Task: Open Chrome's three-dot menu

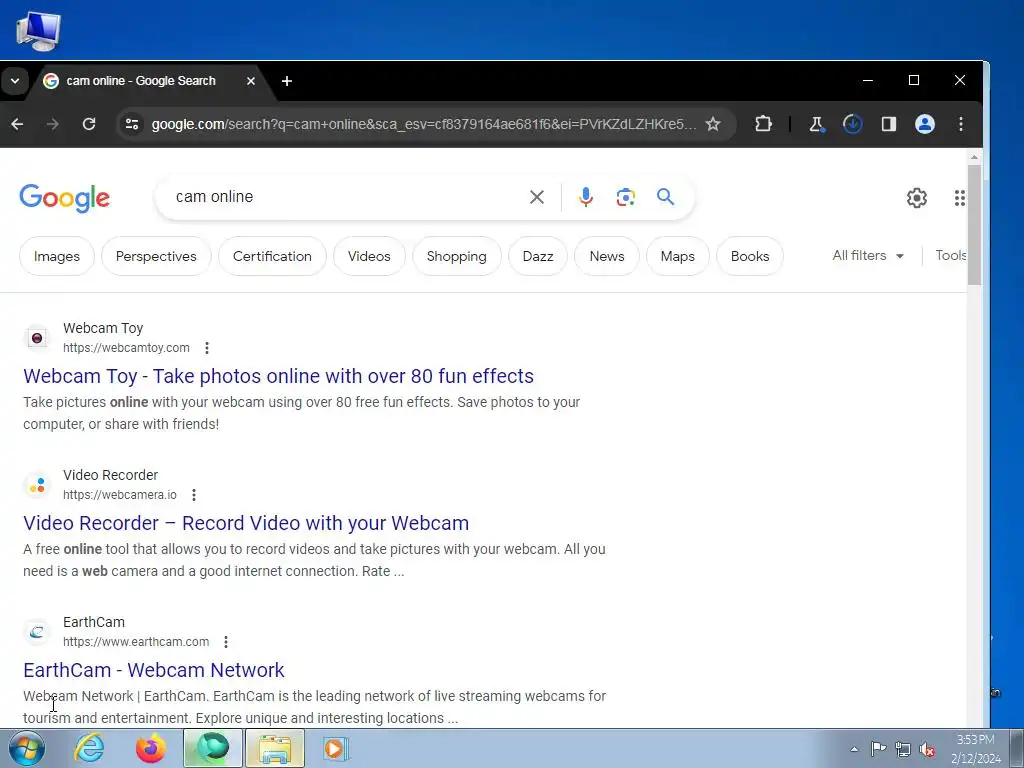Action: point(961,124)
